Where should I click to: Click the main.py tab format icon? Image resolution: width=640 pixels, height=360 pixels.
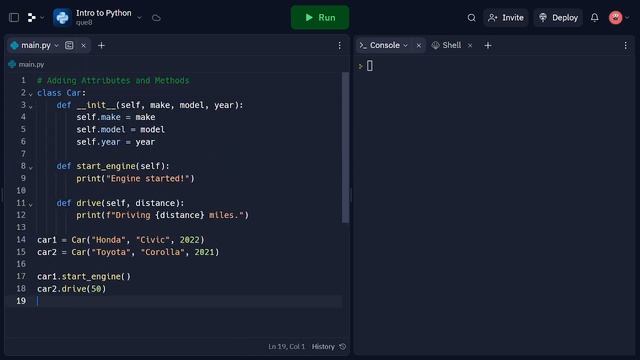[x=69, y=45]
